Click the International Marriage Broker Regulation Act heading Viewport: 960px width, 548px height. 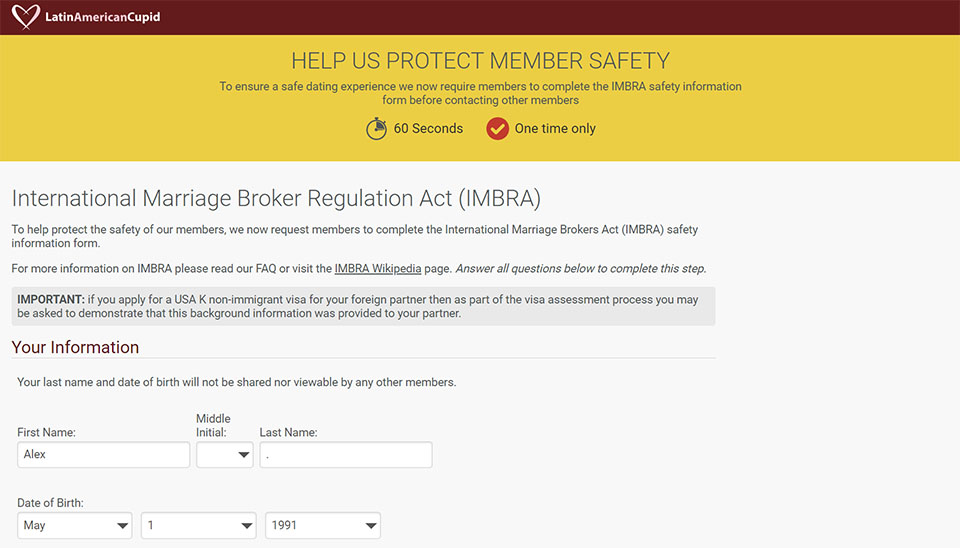coord(276,198)
